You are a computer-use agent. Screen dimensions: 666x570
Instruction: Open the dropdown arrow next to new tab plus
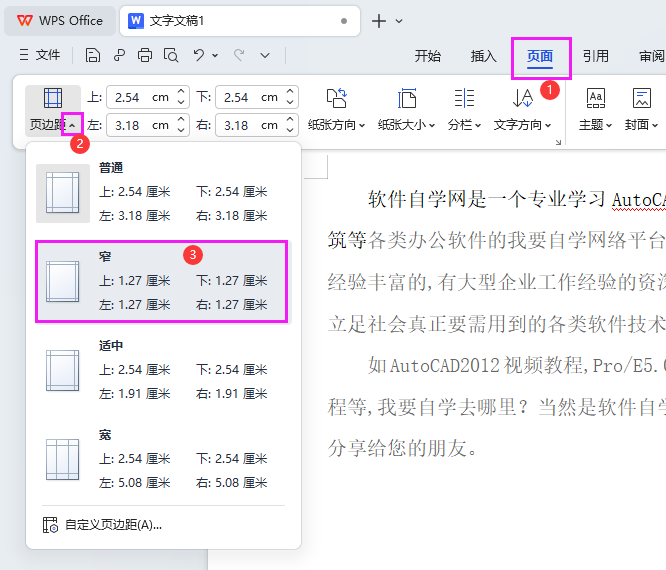point(399,21)
